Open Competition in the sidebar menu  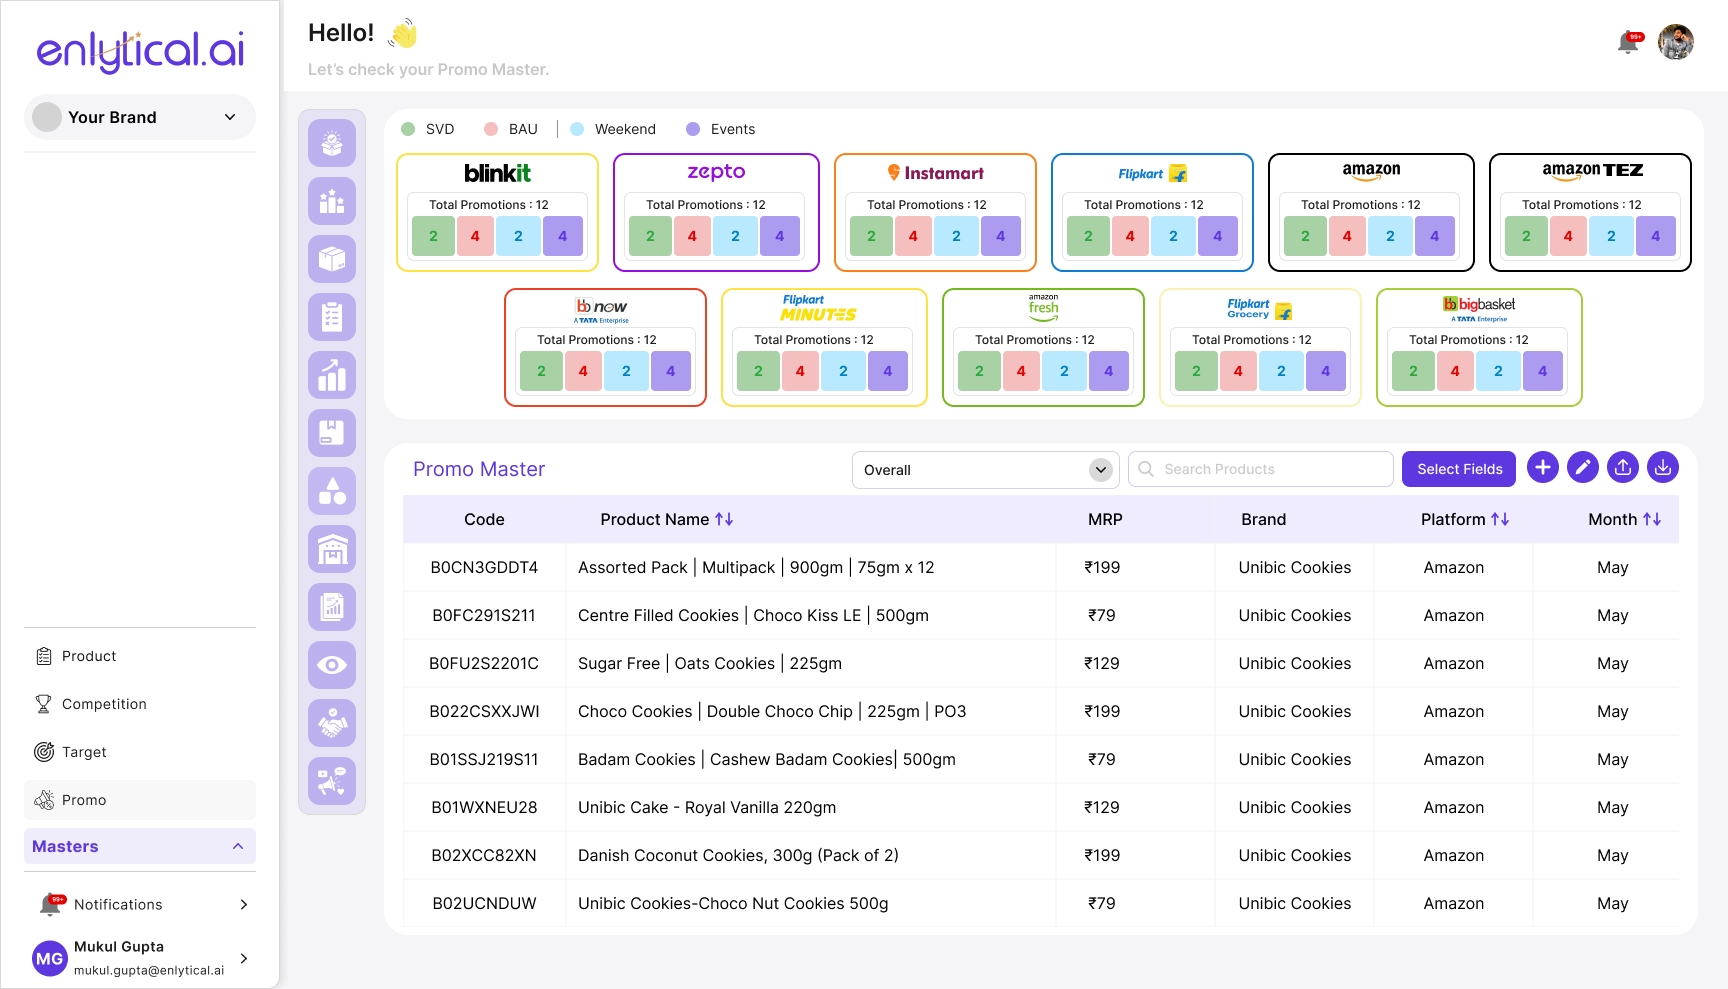140,704
